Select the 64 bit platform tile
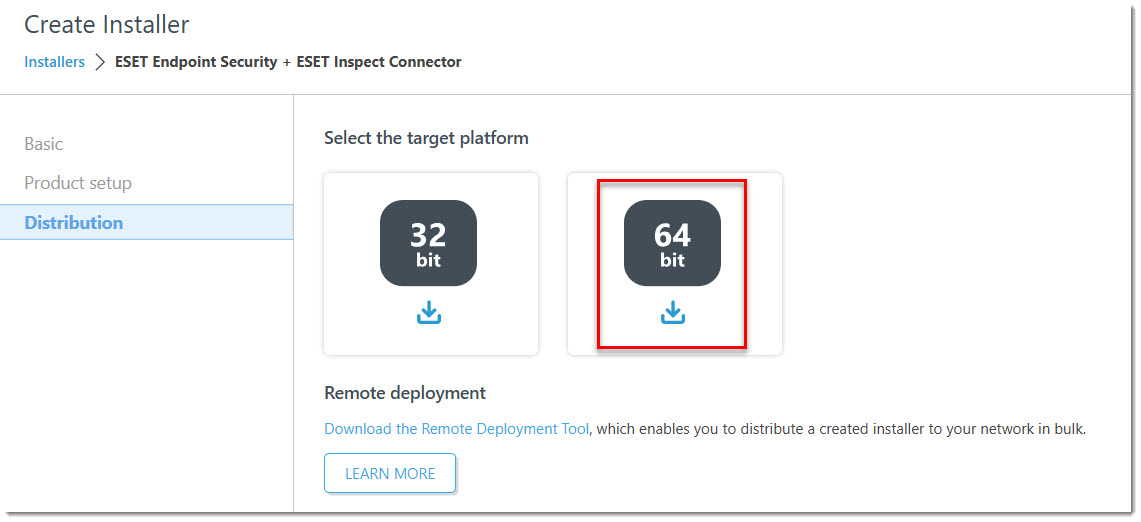Screen dimensions: 1141x522 click(x=675, y=264)
